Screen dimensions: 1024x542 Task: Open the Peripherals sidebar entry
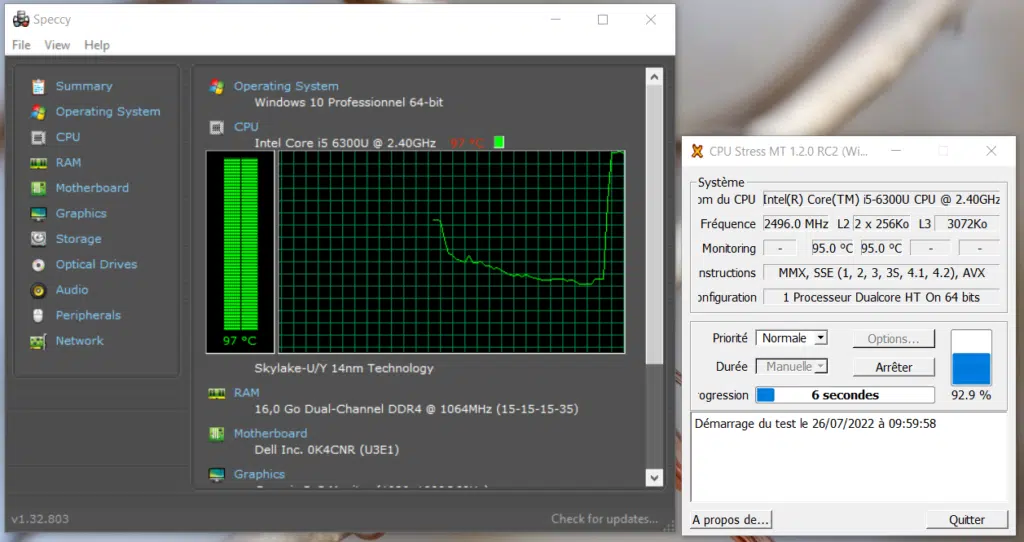(88, 315)
